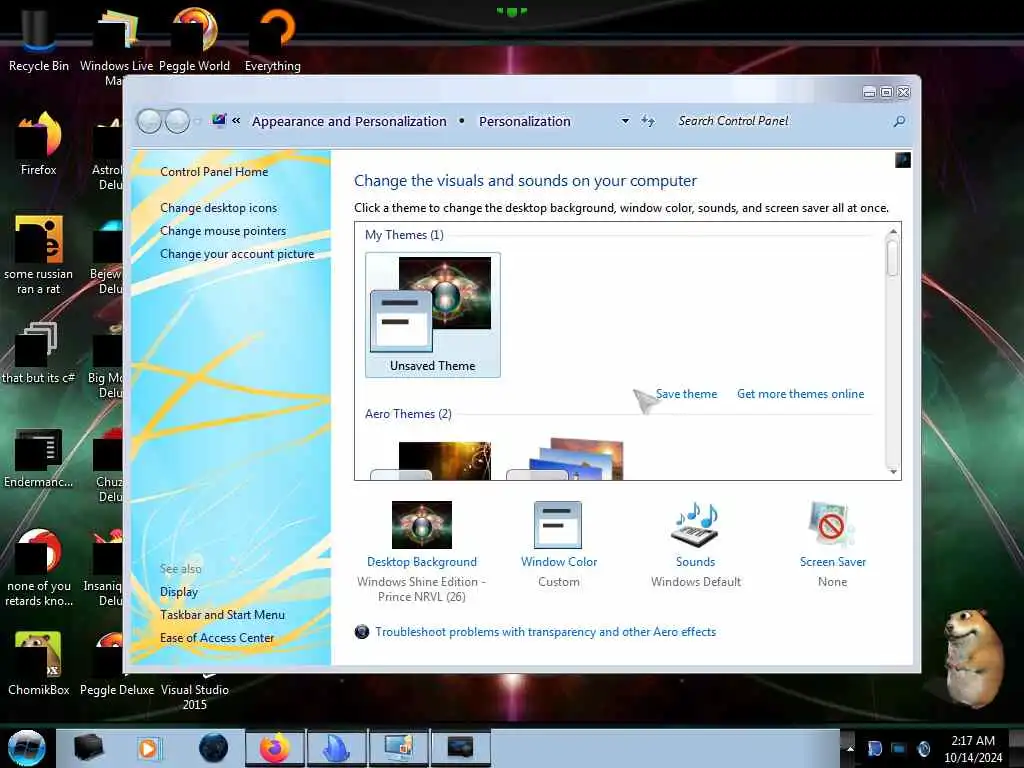
Task: Open Change your account picture link
Action: tap(237, 253)
